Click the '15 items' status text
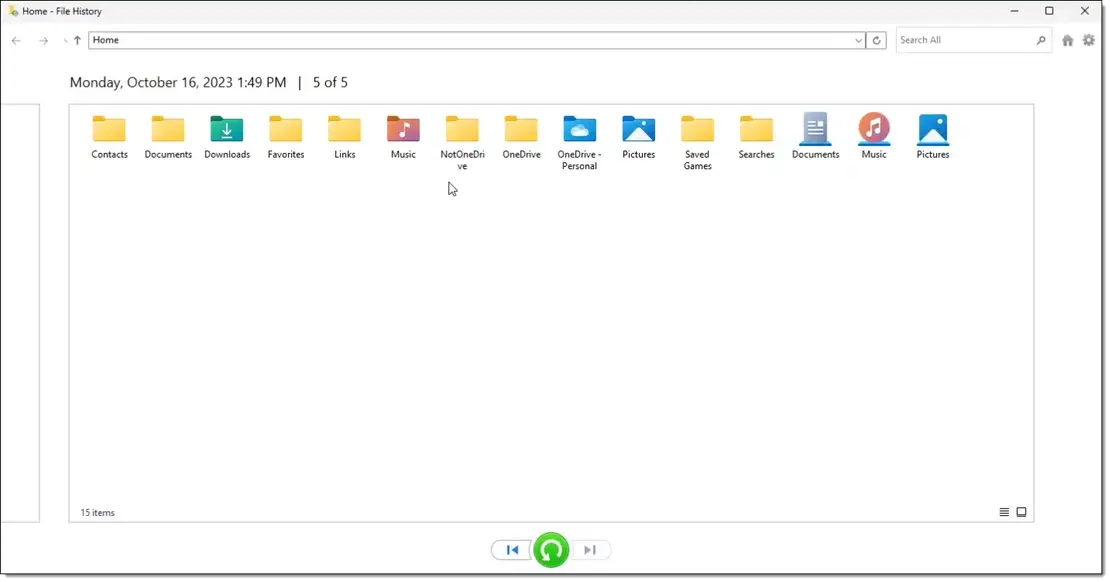Screen dimensions: 1110x582 [x=98, y=513]
